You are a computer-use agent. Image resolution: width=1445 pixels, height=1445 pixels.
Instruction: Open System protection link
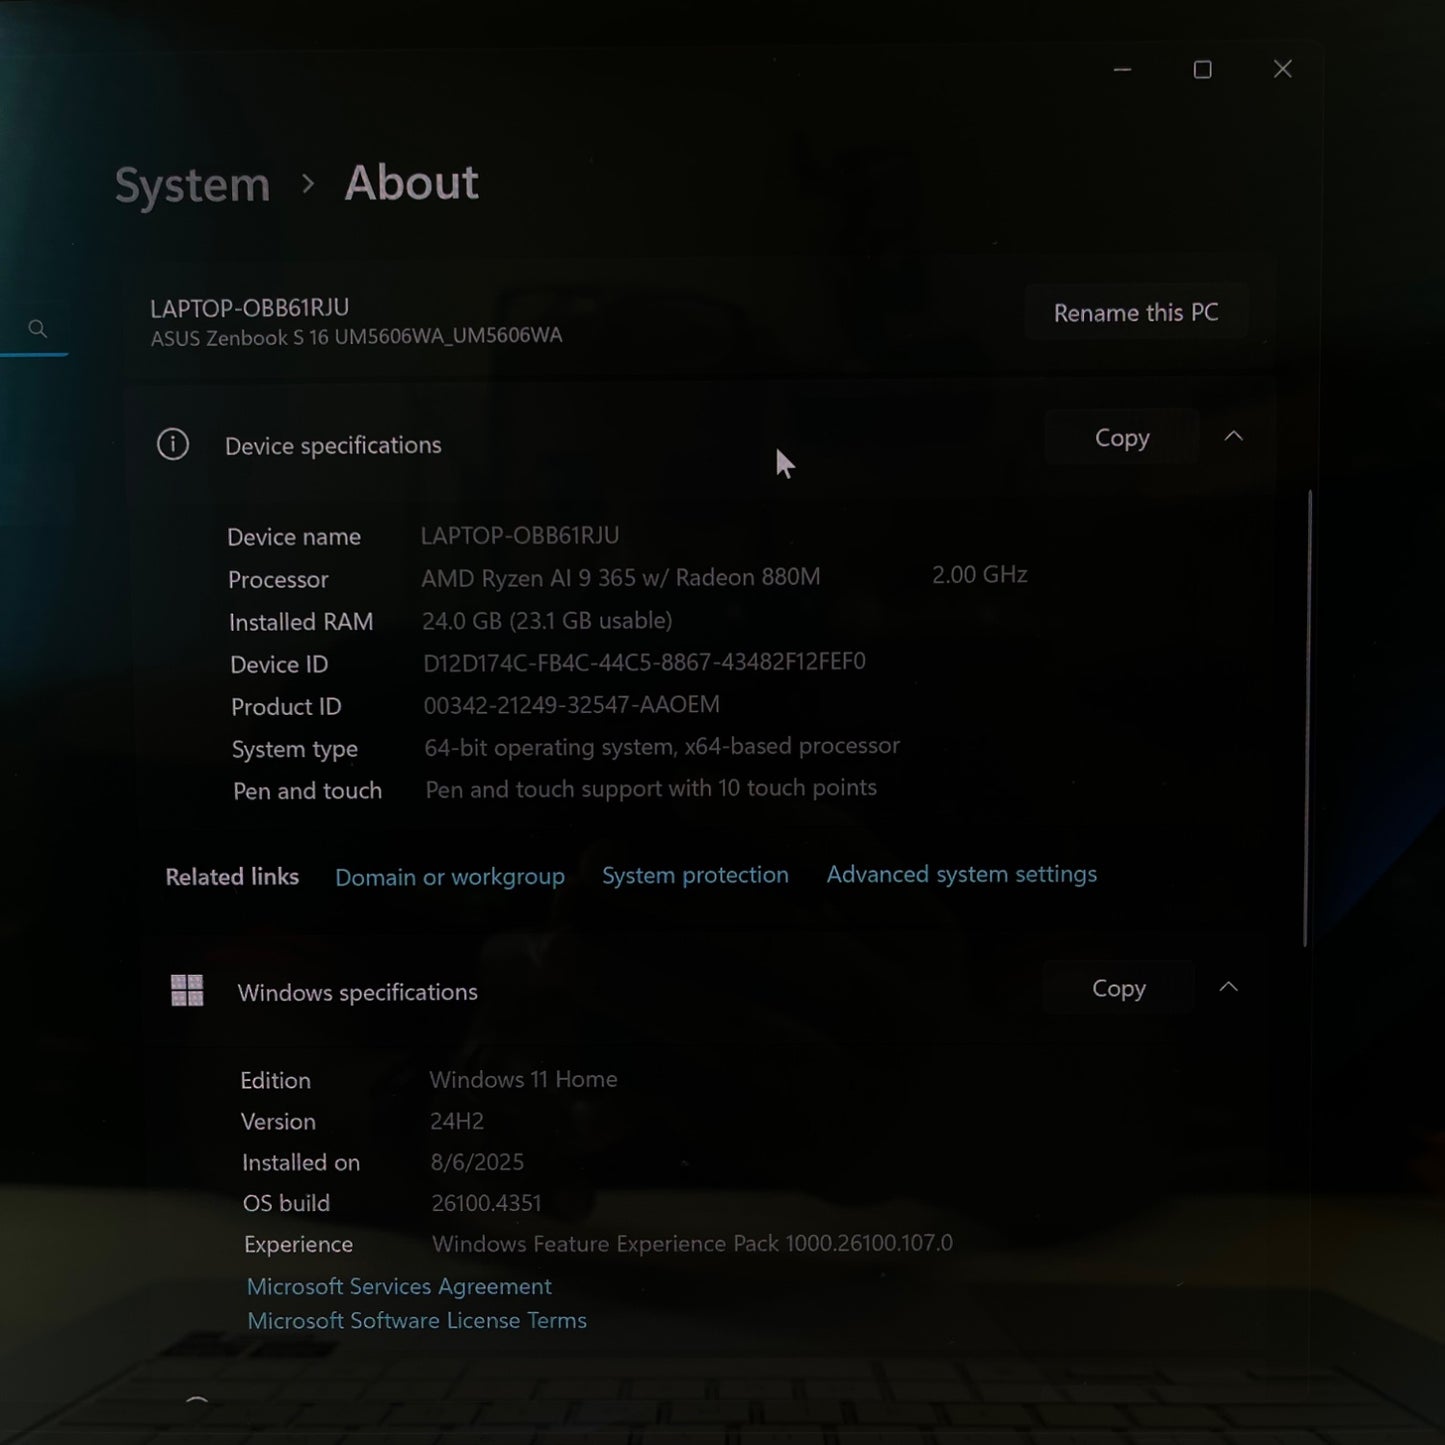coord(695,875)
